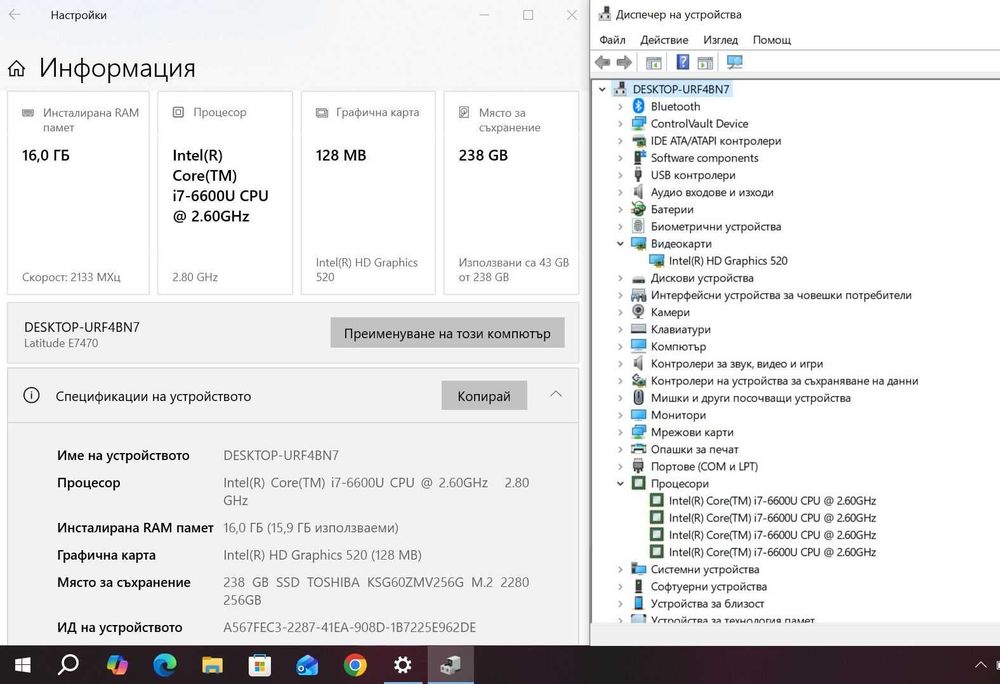Open the Файл menu
The image size is (1000, 684).
[612, 40]
